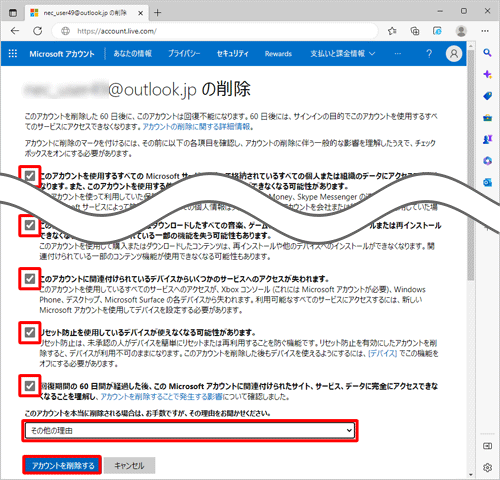Image resolution: width=500 pixels, height=480 pixels.
Task: Open Microsoft account help question mark
Action: (429, 53)
